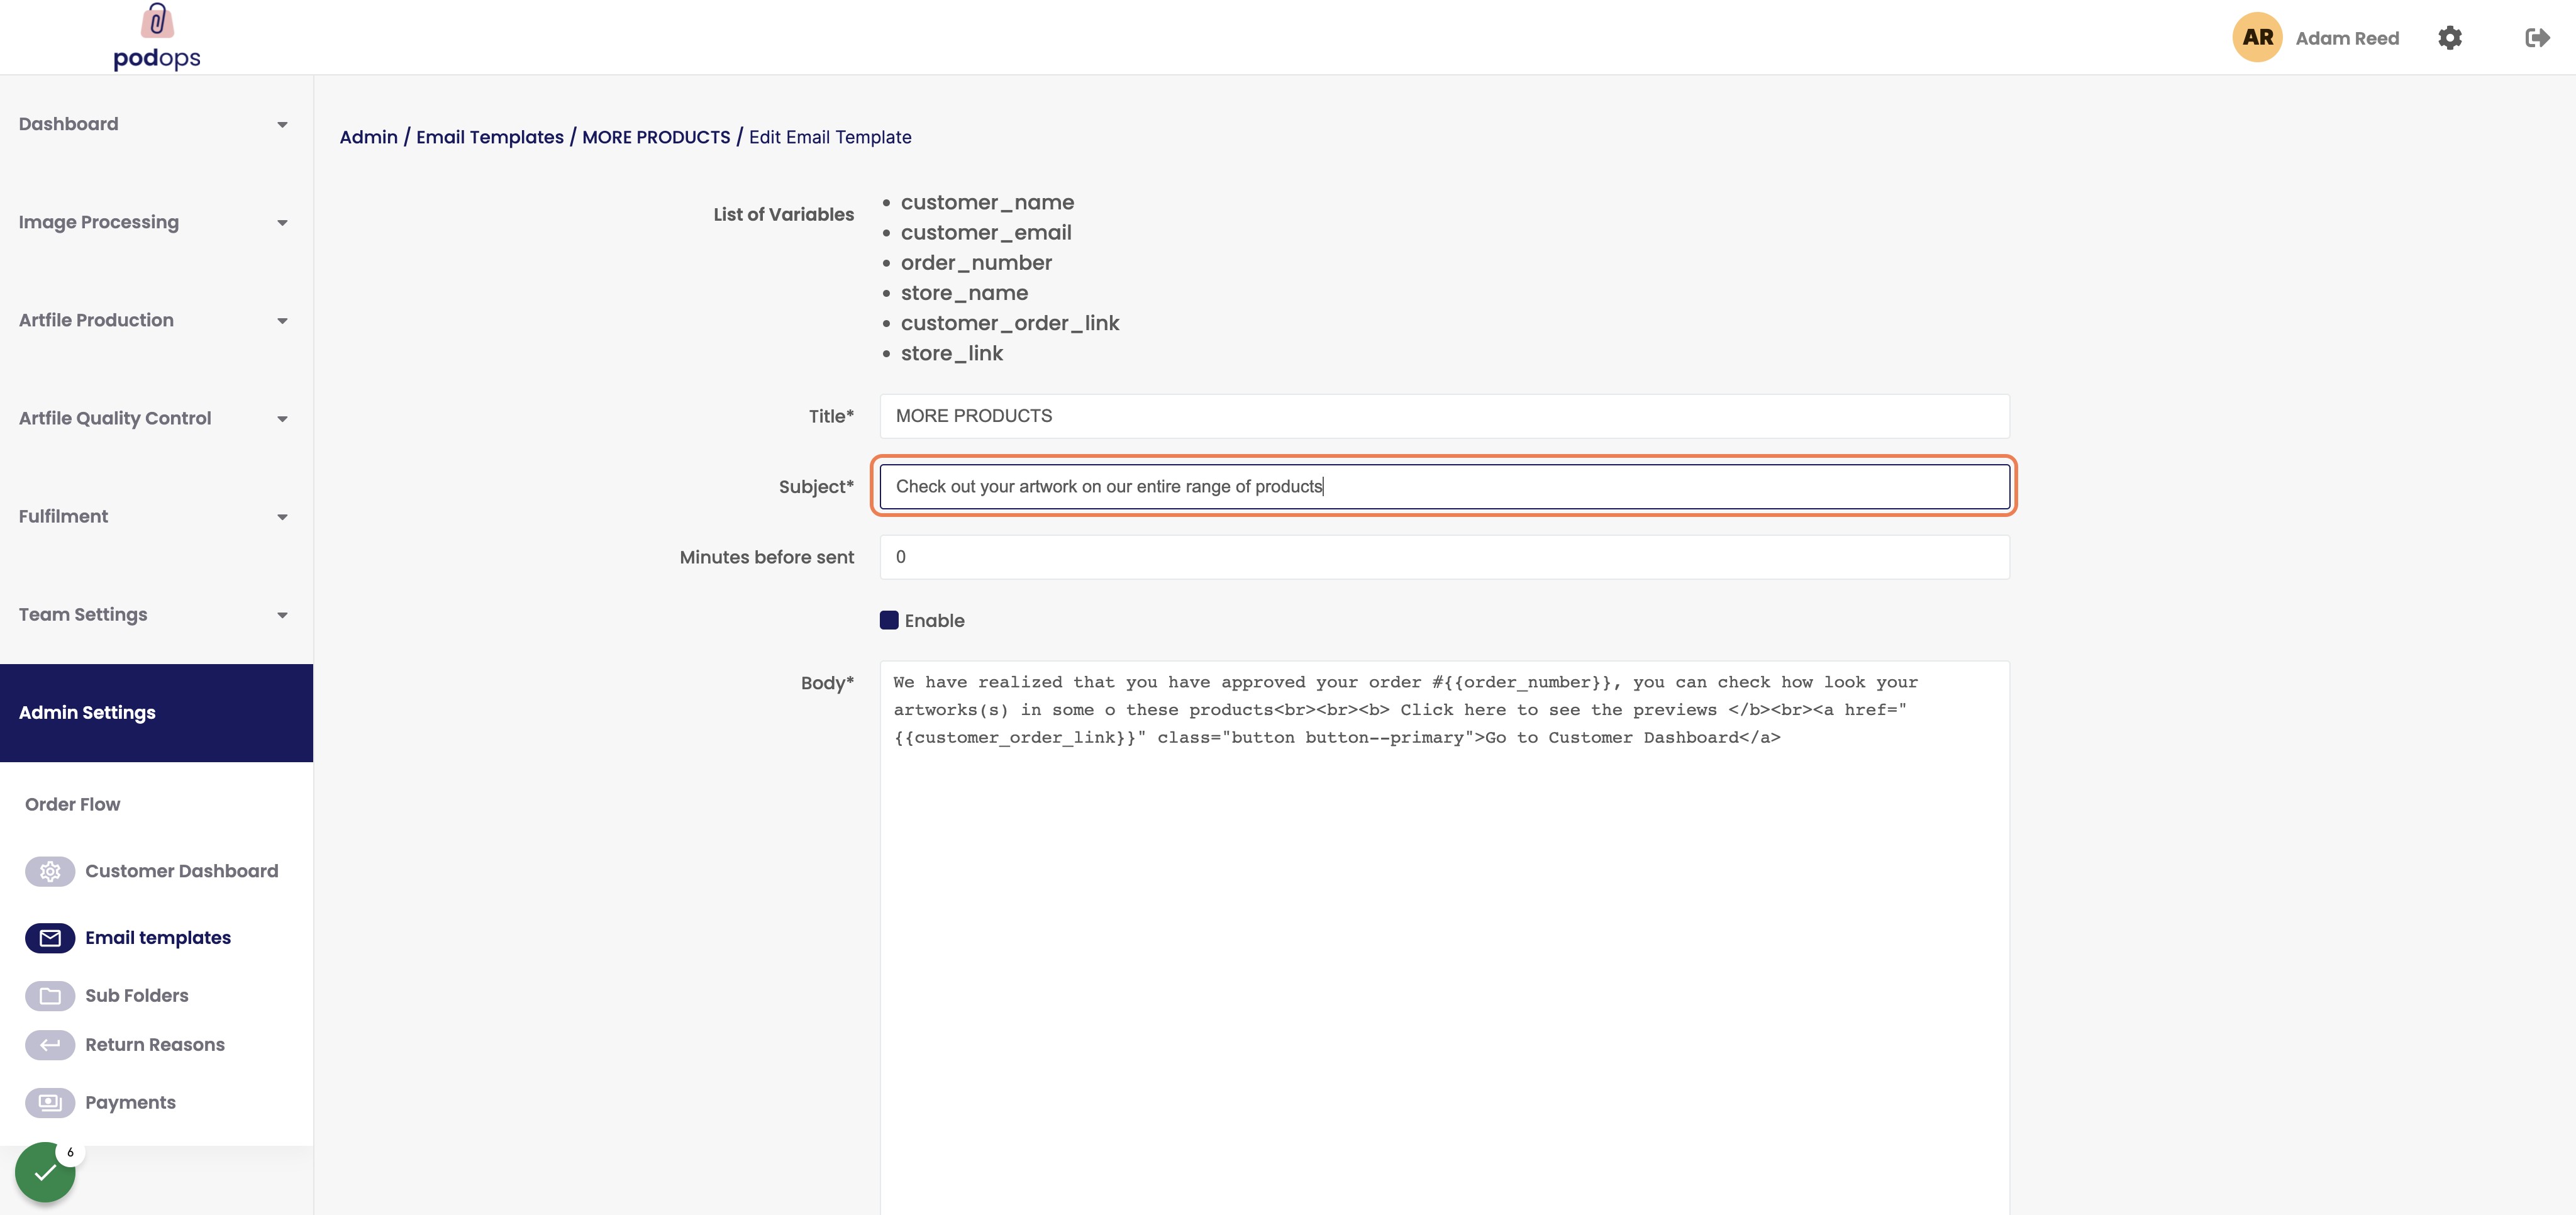Go to Email Templates breadcrumb link

pos(490,137)
